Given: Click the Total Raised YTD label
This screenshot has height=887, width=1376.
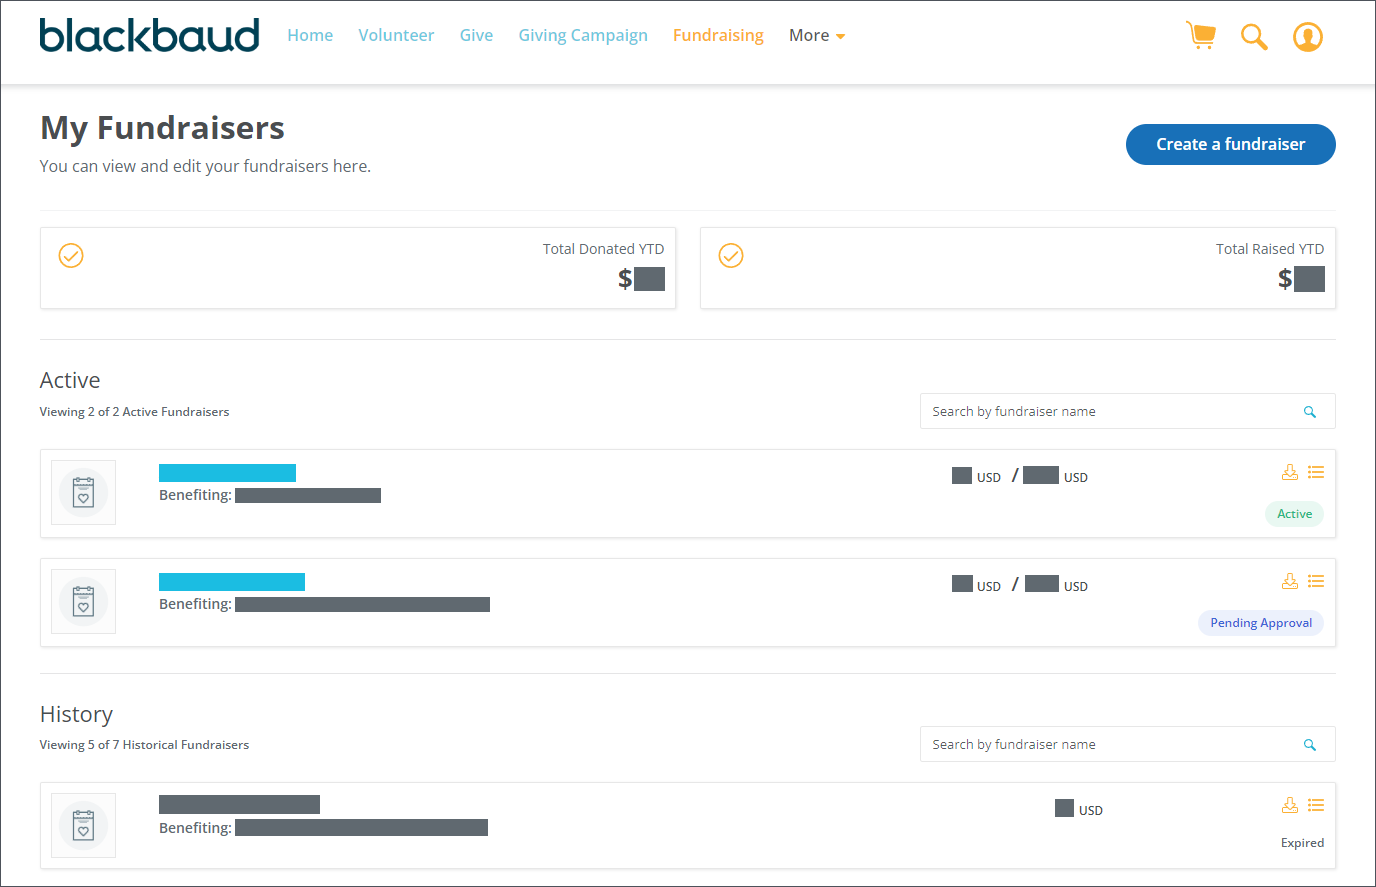Looking at the screenshot, I should pyautogui.click(x=1270, y=249).
